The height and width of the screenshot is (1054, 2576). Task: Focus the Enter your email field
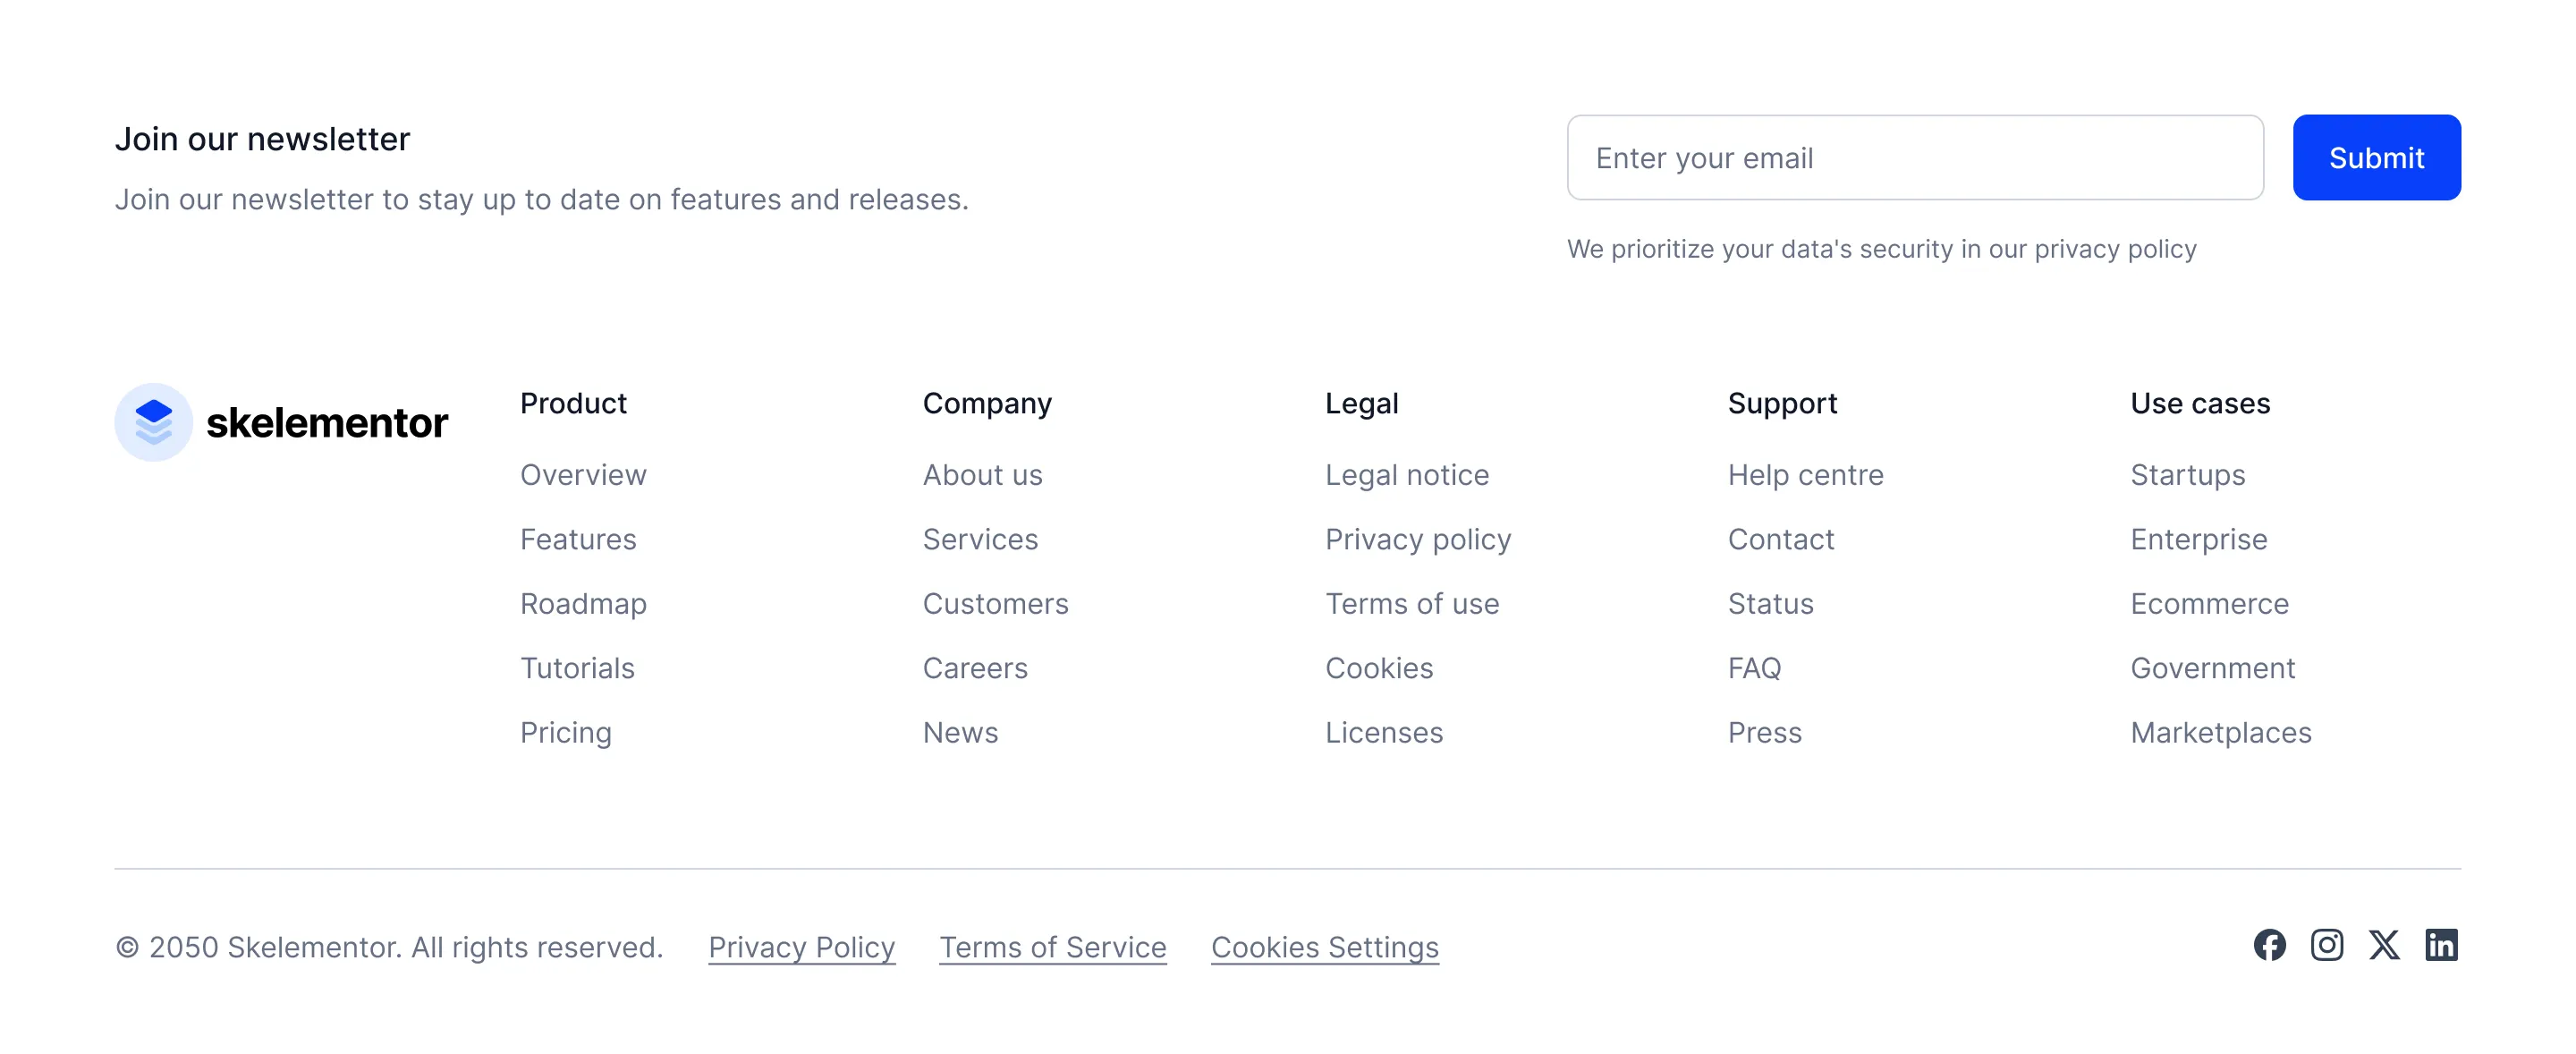1914,158
